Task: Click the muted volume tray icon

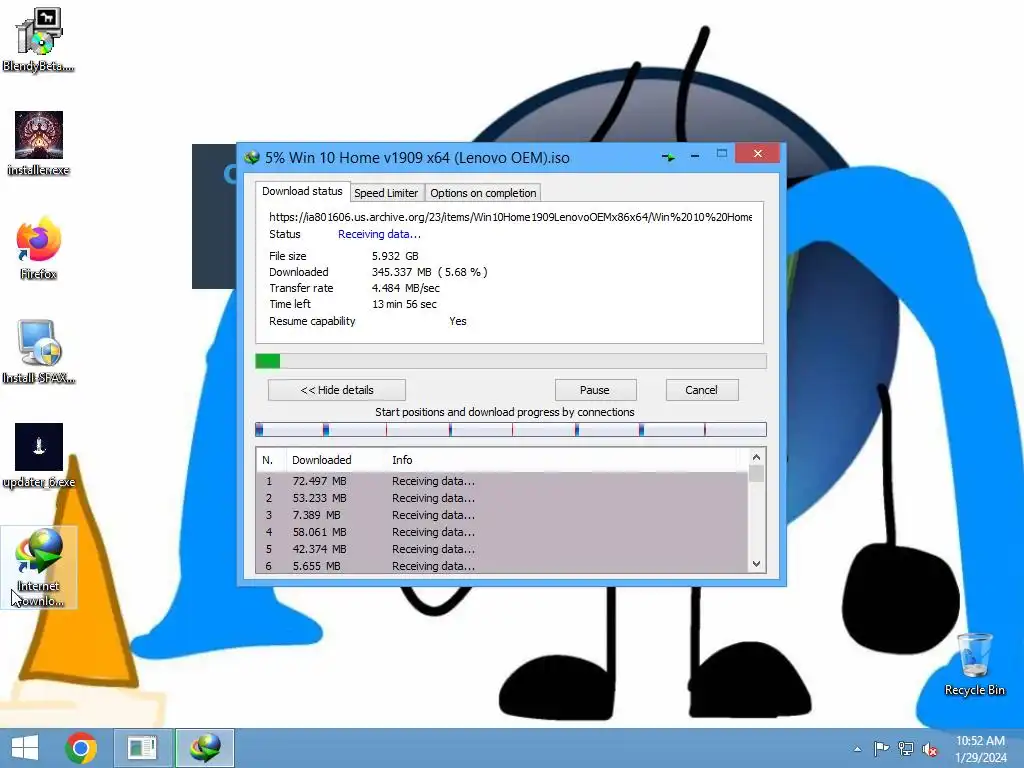Action: pyautogui.click(x=930, y=749)
